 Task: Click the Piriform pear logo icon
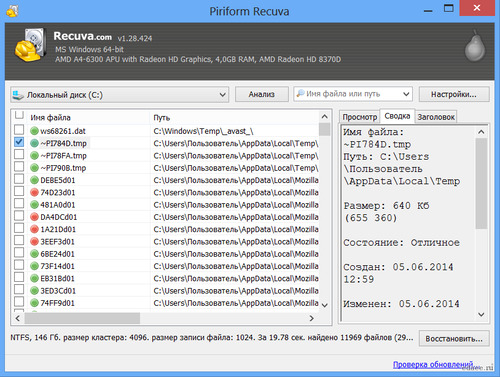[x=475, y=46]
